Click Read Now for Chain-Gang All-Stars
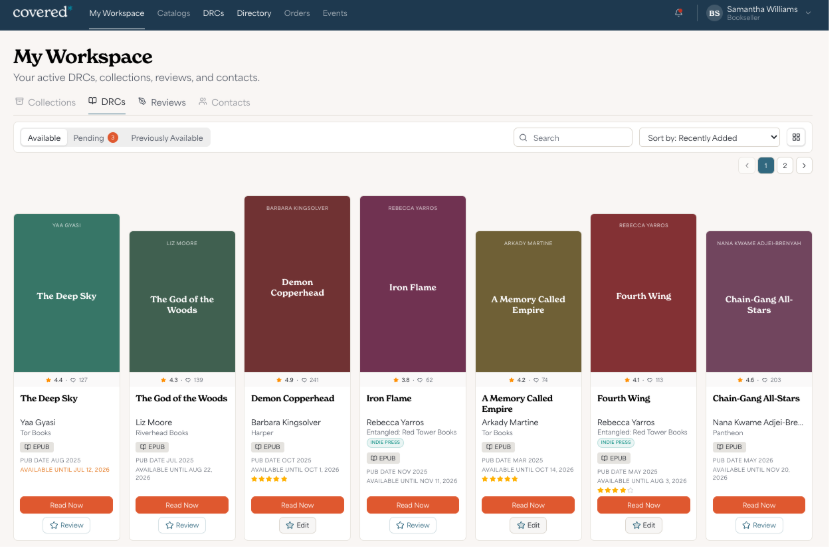The height and width of the screenshot is (547, 829). coord(759,505)
